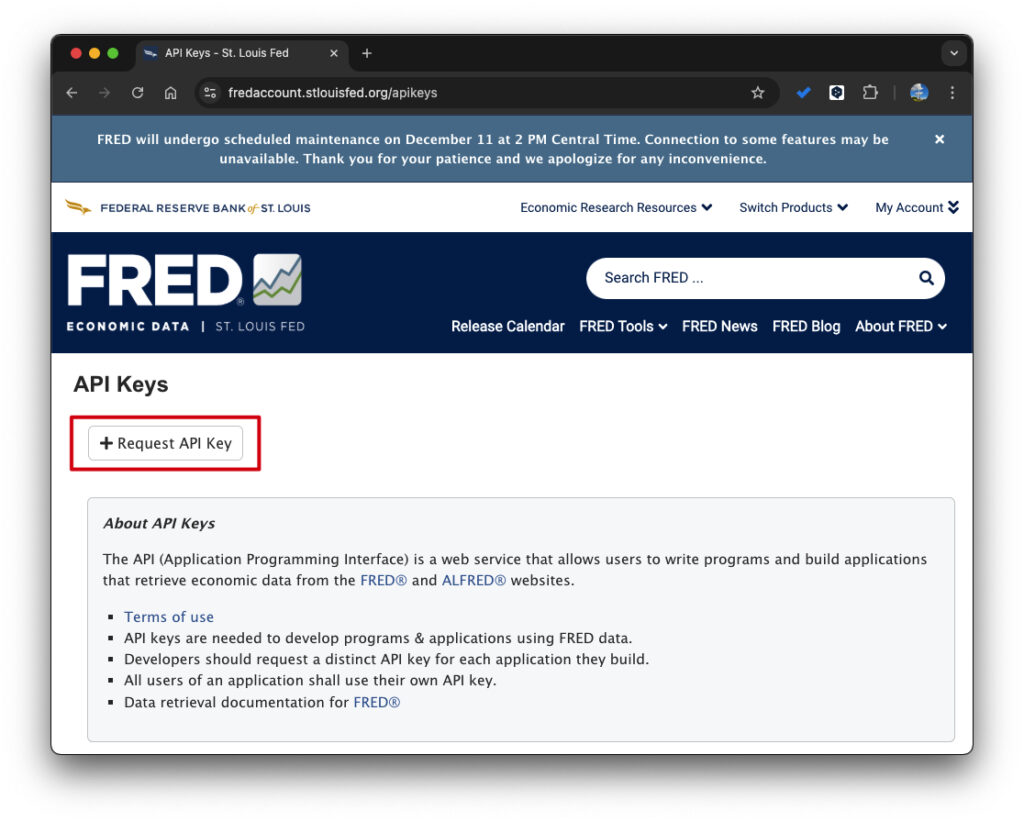Expand the FRED Tools menu
The width and height of the screenshot is (1024, 822).
click(623, 326)
